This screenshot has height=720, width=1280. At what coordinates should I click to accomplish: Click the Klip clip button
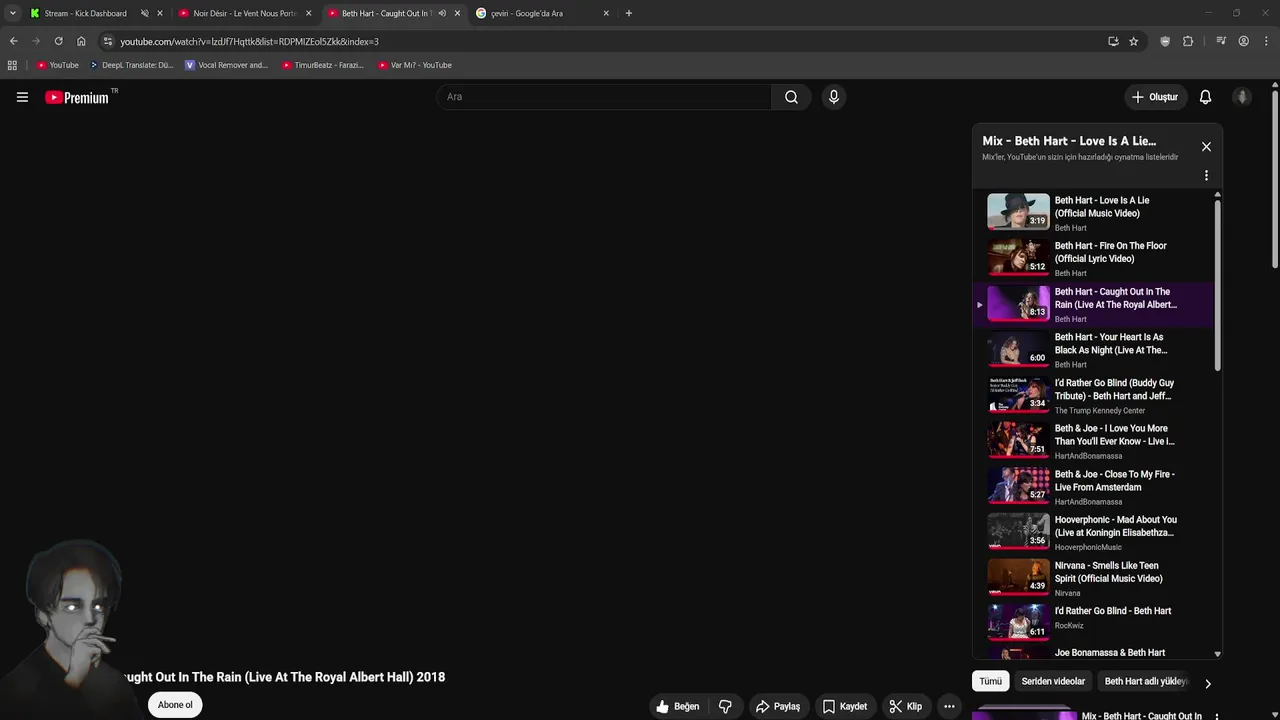click(905, 706)
